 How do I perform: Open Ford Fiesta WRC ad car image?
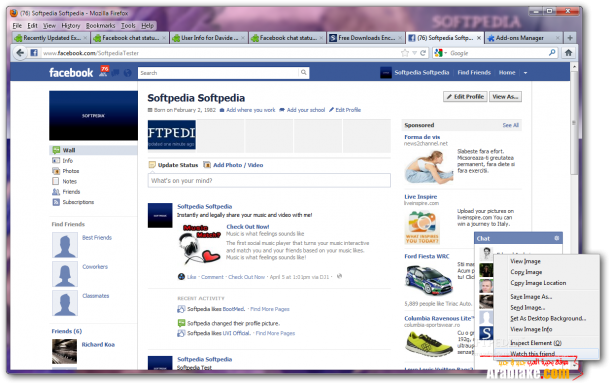tap(428, 280)
